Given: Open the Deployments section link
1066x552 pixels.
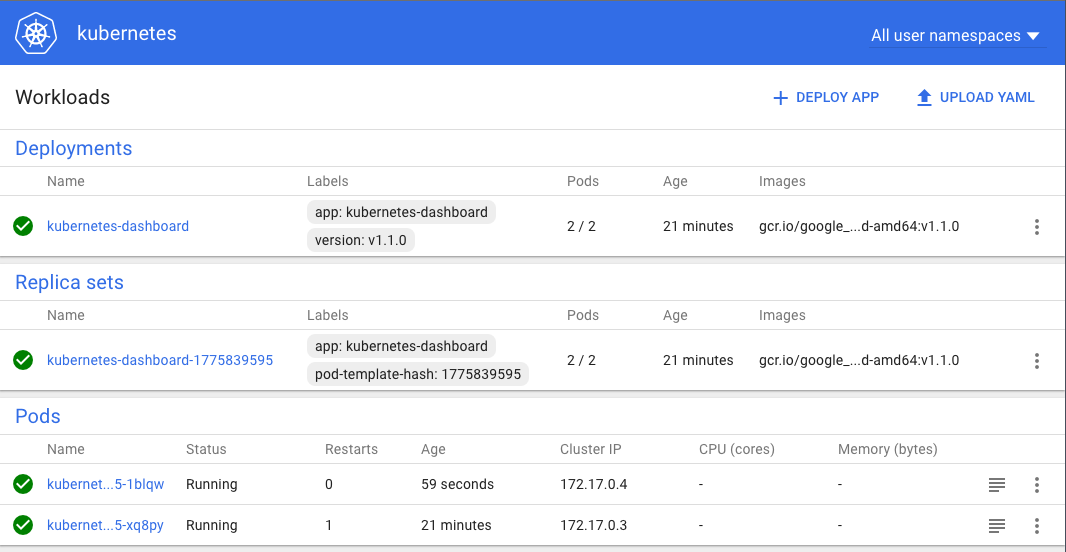Looking at the screenshot, I should click(73, 148).
